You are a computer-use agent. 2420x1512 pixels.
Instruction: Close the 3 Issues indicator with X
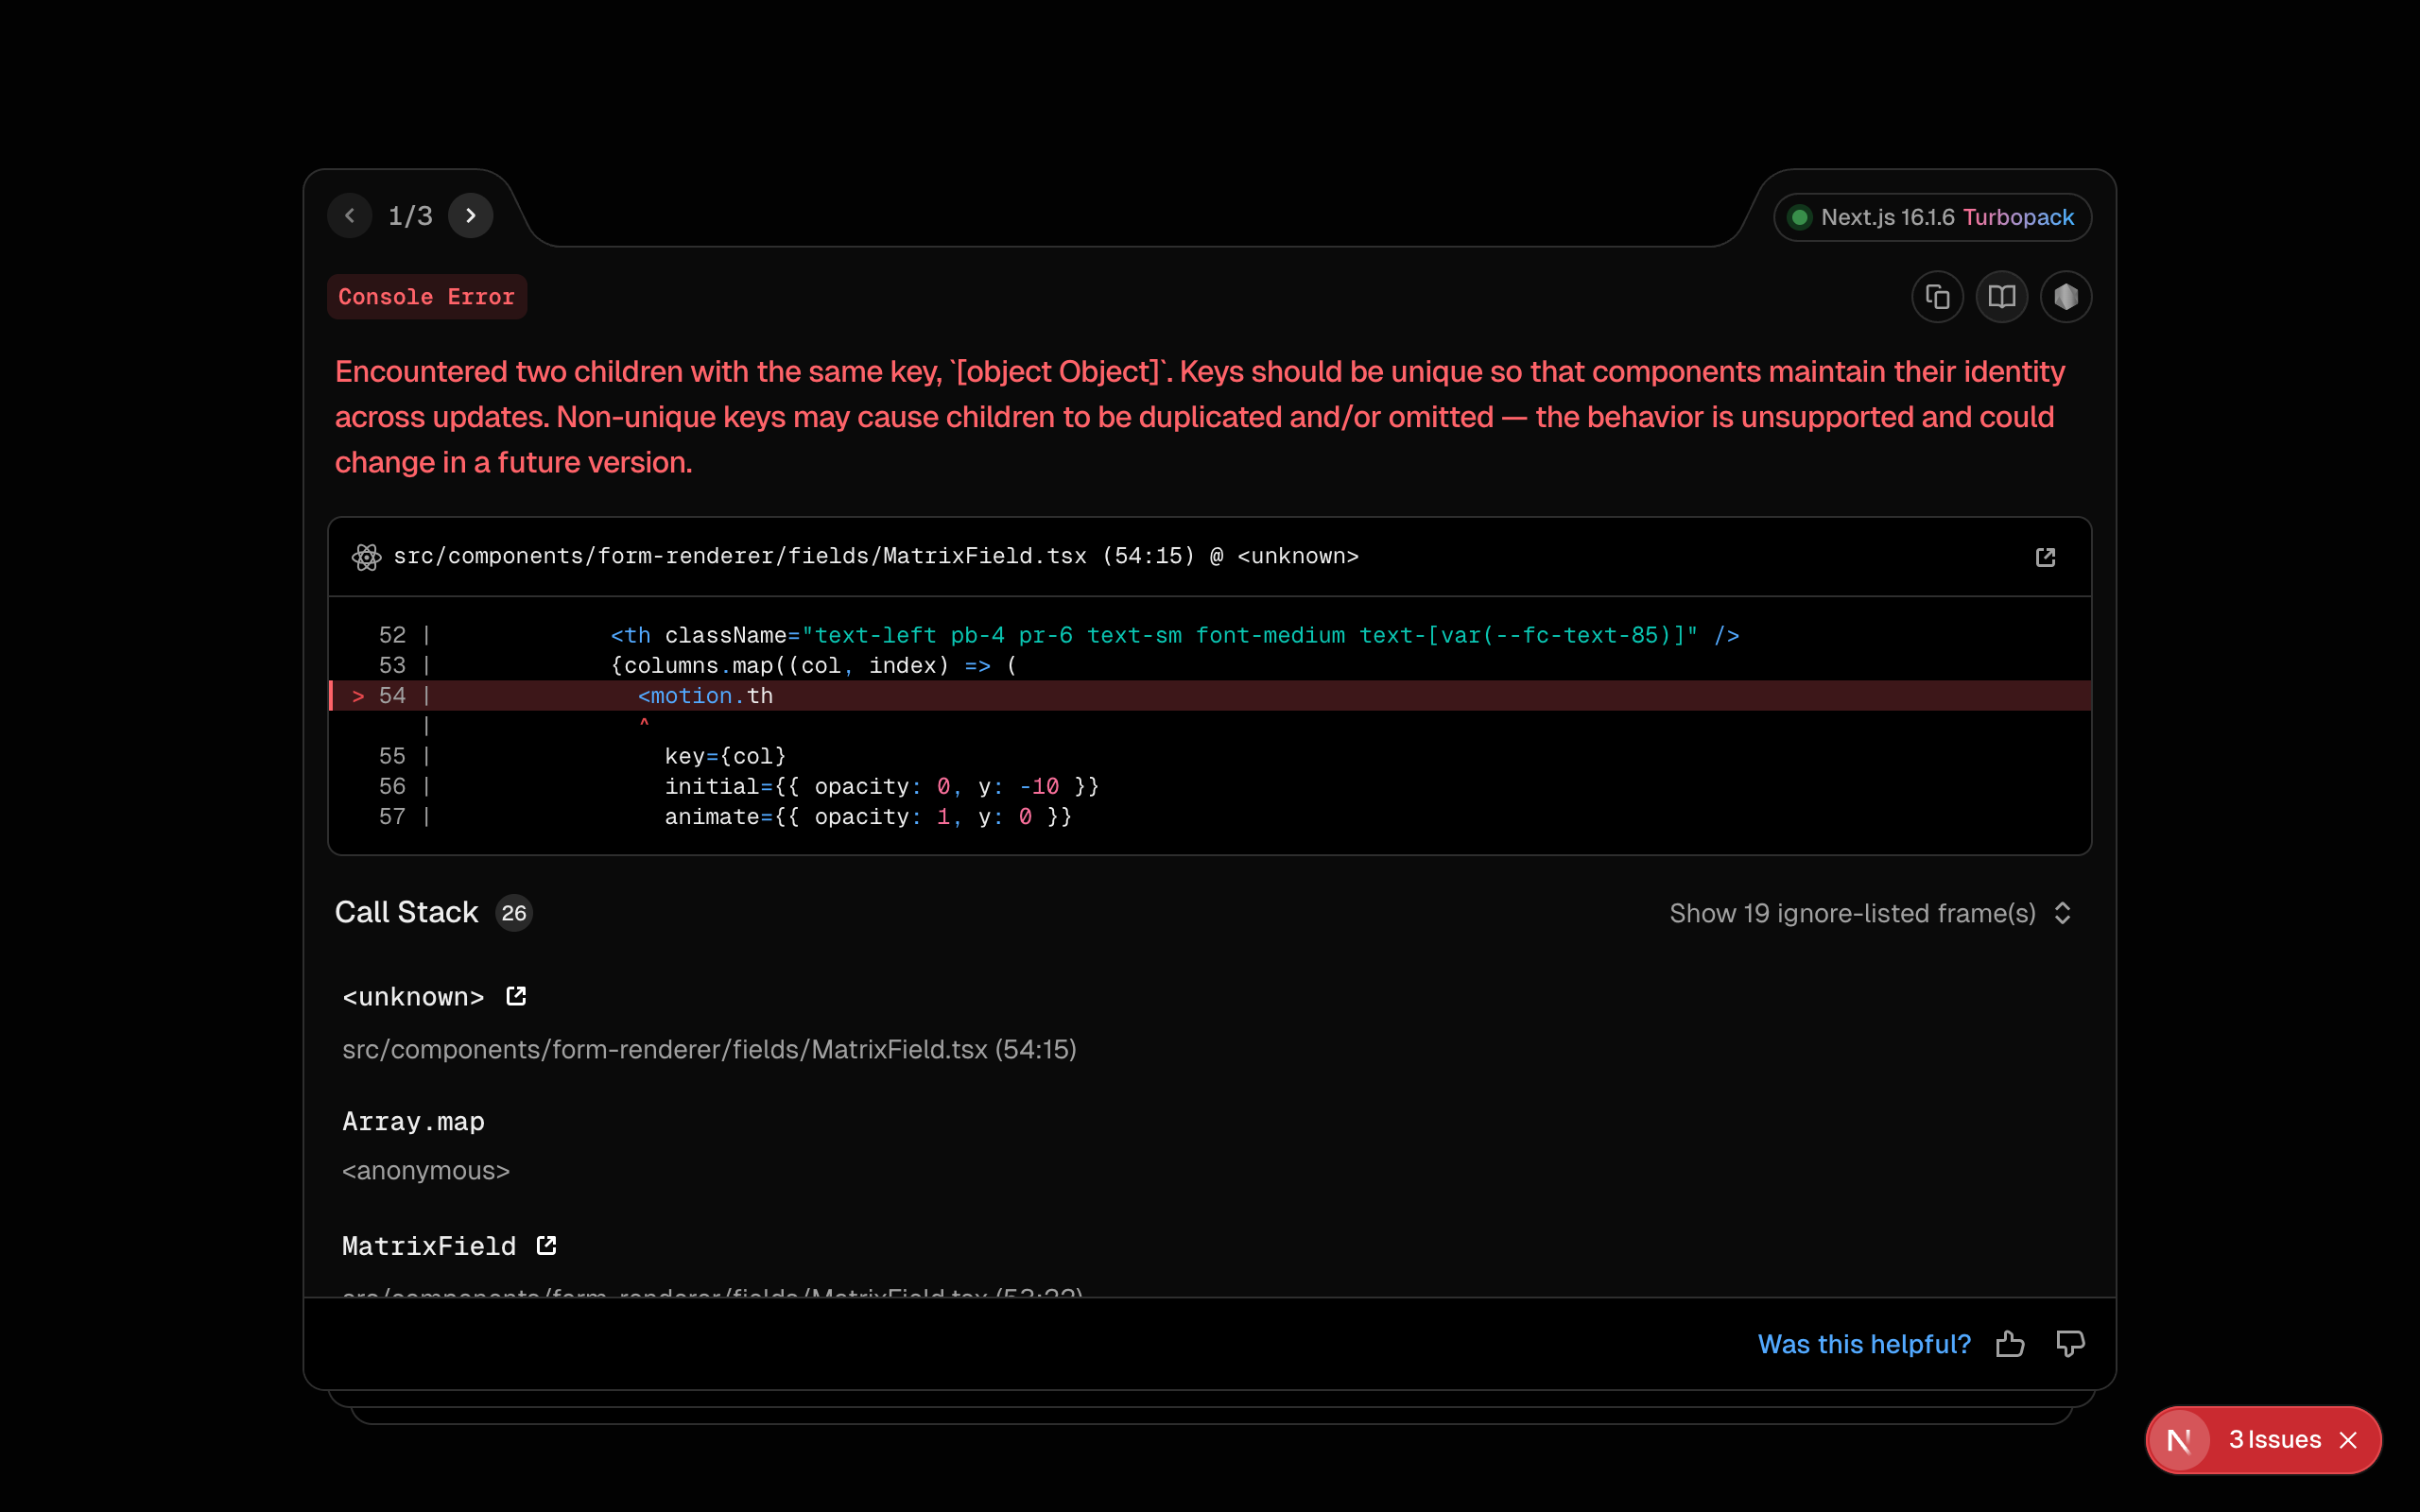[x=2349, y=1440]
